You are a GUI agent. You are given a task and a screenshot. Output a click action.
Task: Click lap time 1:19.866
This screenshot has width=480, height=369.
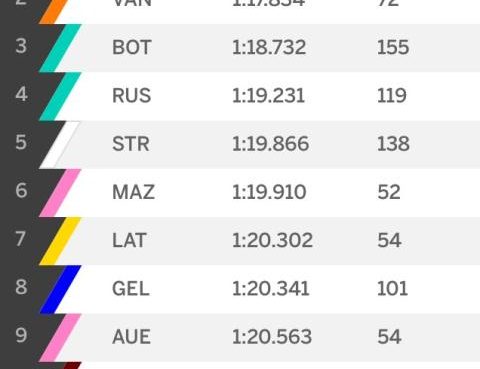point(271,144)
